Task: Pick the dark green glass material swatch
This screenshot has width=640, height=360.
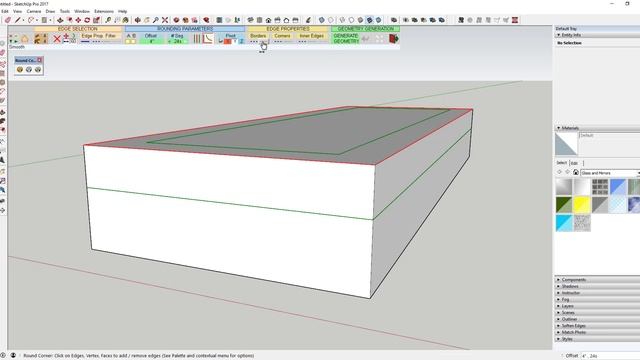Action: 564,204
